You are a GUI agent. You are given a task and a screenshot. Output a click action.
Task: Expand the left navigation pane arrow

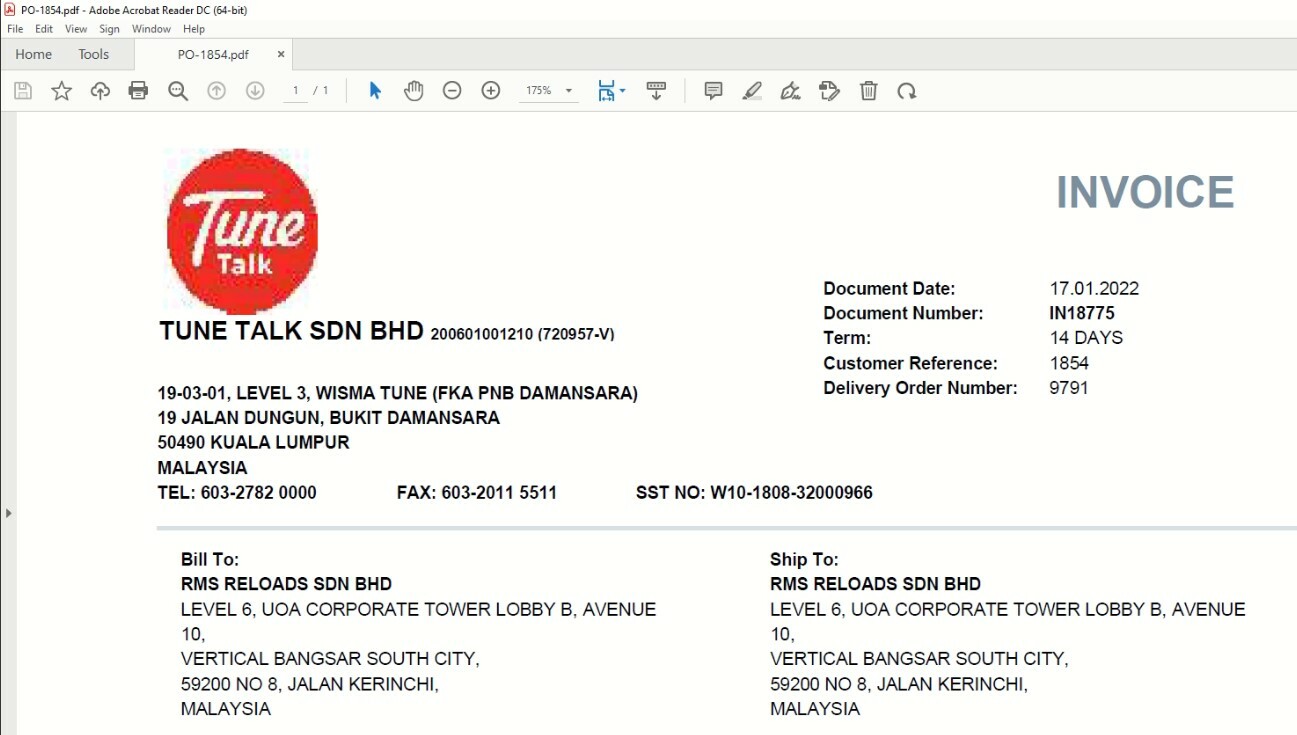tap(9, 513)
